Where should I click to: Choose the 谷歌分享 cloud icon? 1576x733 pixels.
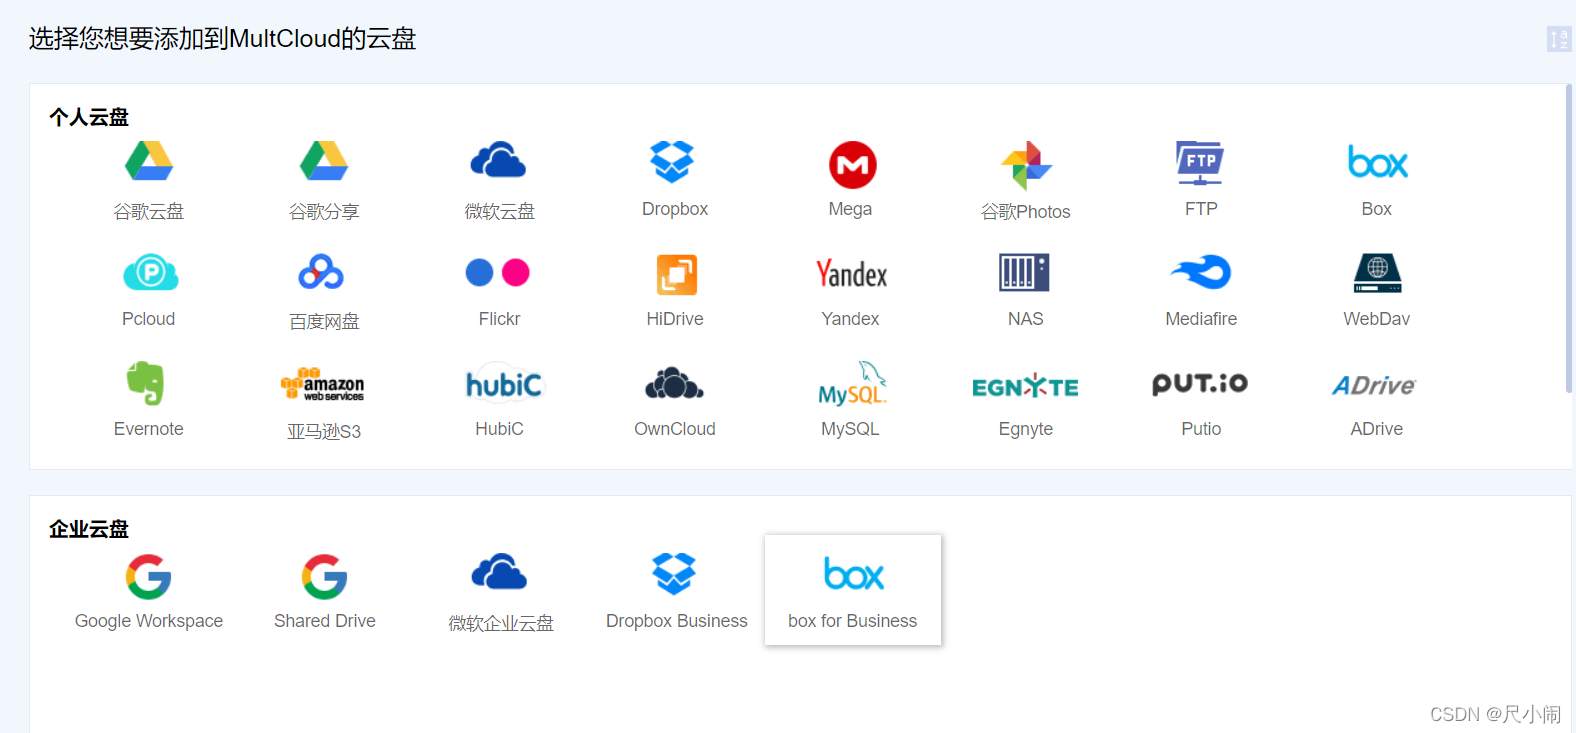coord(324,161)
